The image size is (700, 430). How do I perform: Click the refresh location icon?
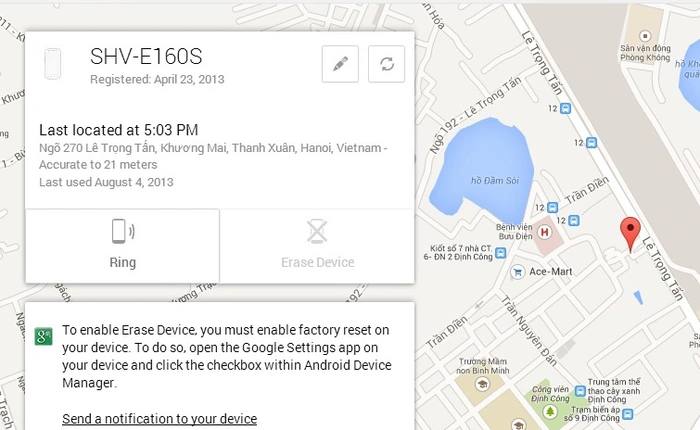pos(386,64)
